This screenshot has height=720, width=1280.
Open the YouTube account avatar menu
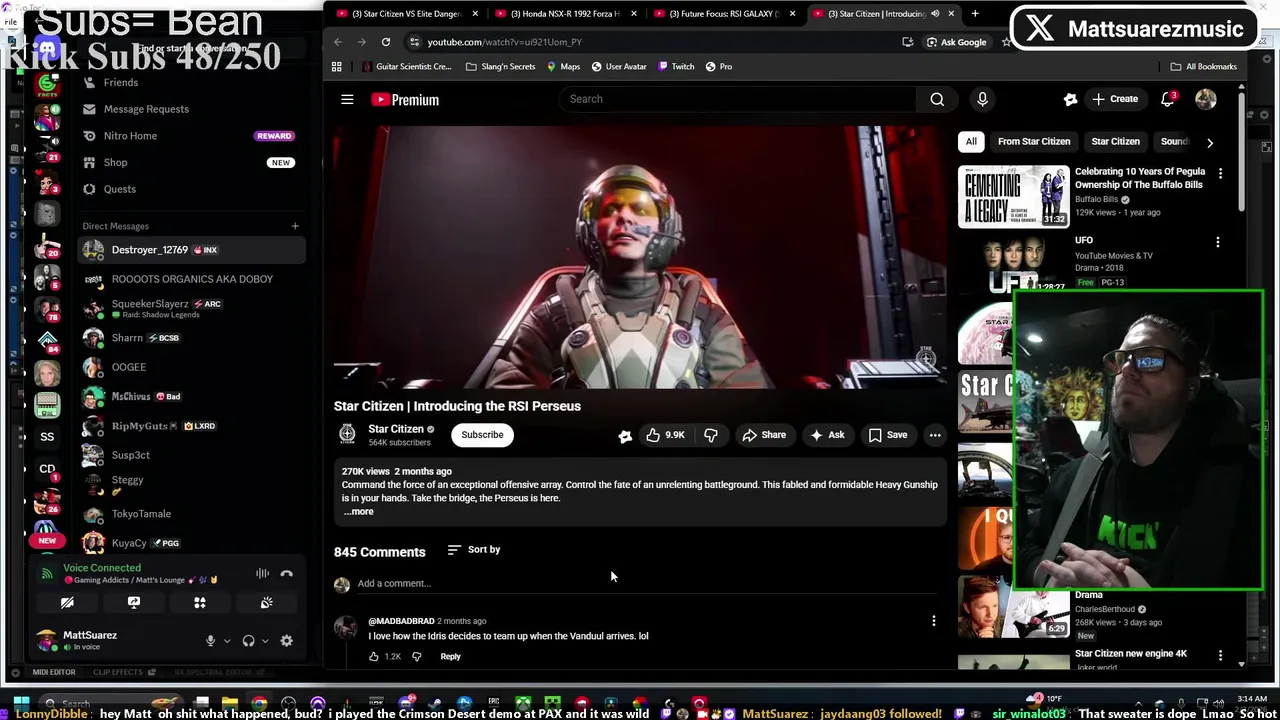click(1205, 99)
